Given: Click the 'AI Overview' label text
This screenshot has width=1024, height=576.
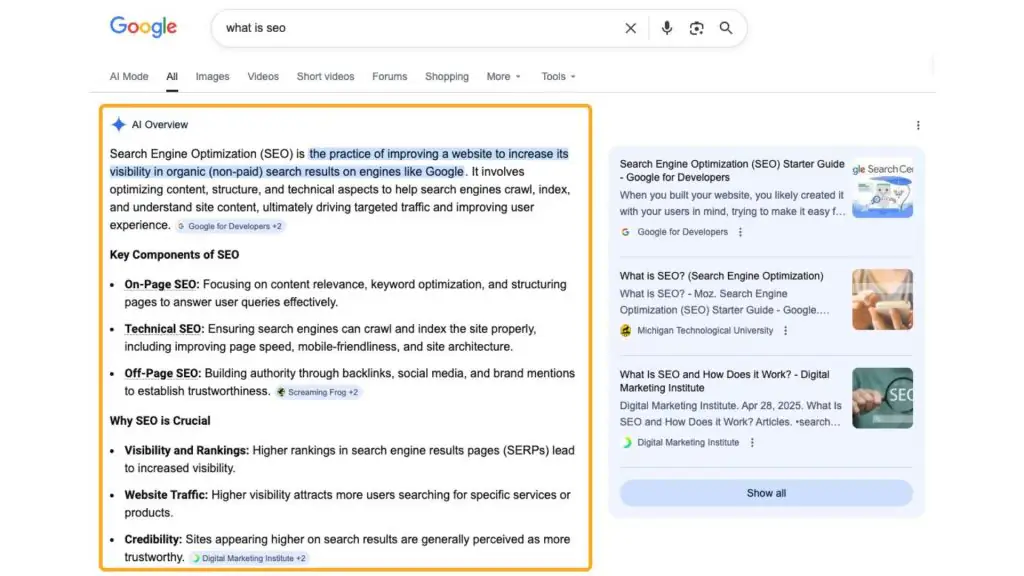Looking at the screenshot, I should point(160,124).
